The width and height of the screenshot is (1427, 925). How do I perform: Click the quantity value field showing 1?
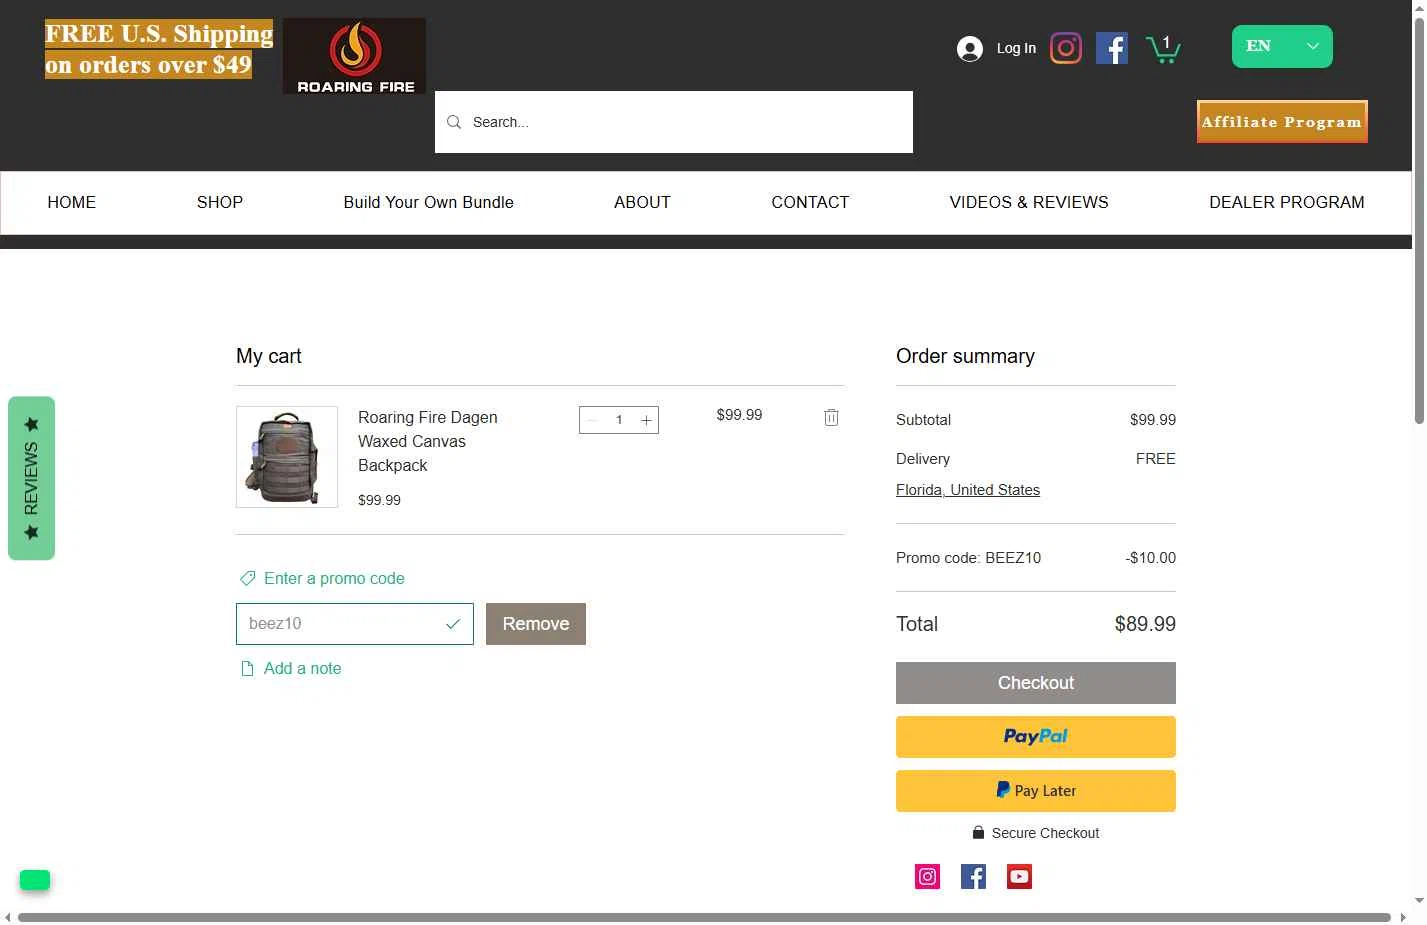point(619,420)
